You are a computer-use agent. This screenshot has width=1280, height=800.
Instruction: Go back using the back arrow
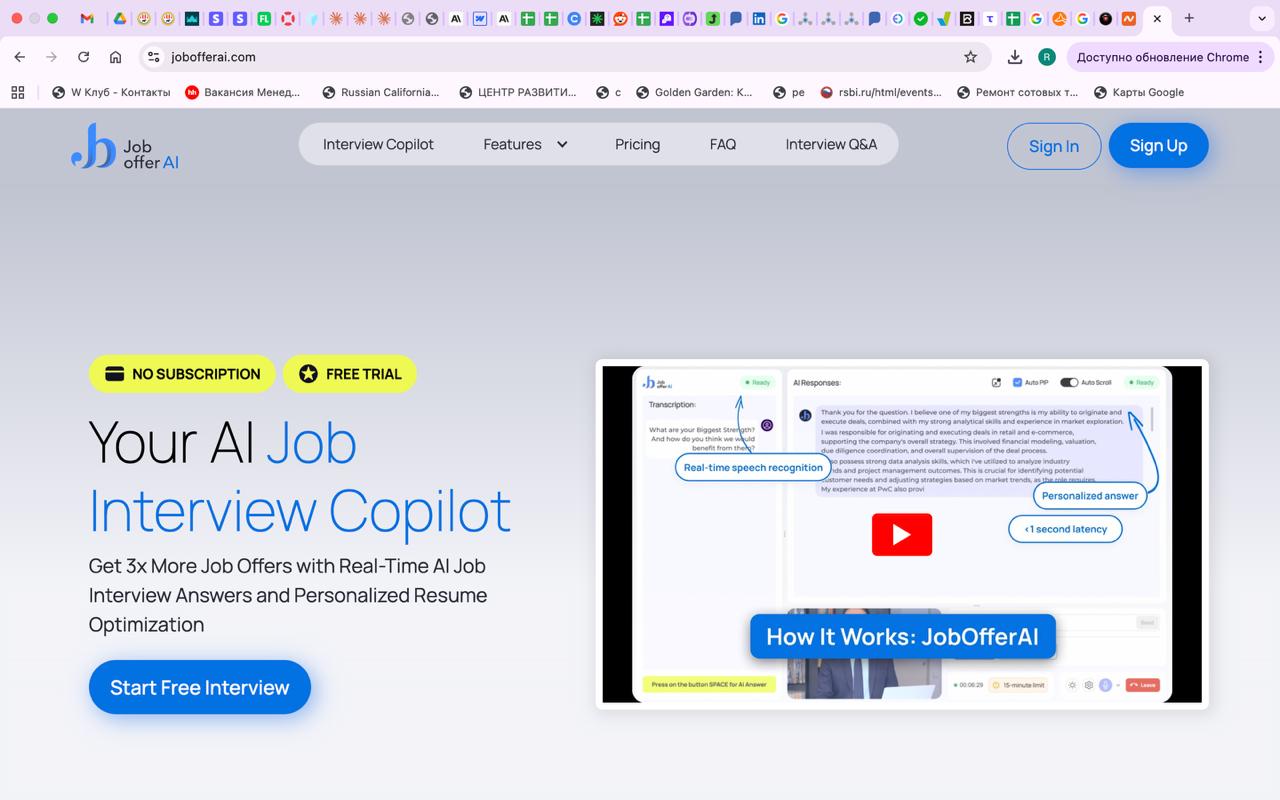click(x=20, y=57)
